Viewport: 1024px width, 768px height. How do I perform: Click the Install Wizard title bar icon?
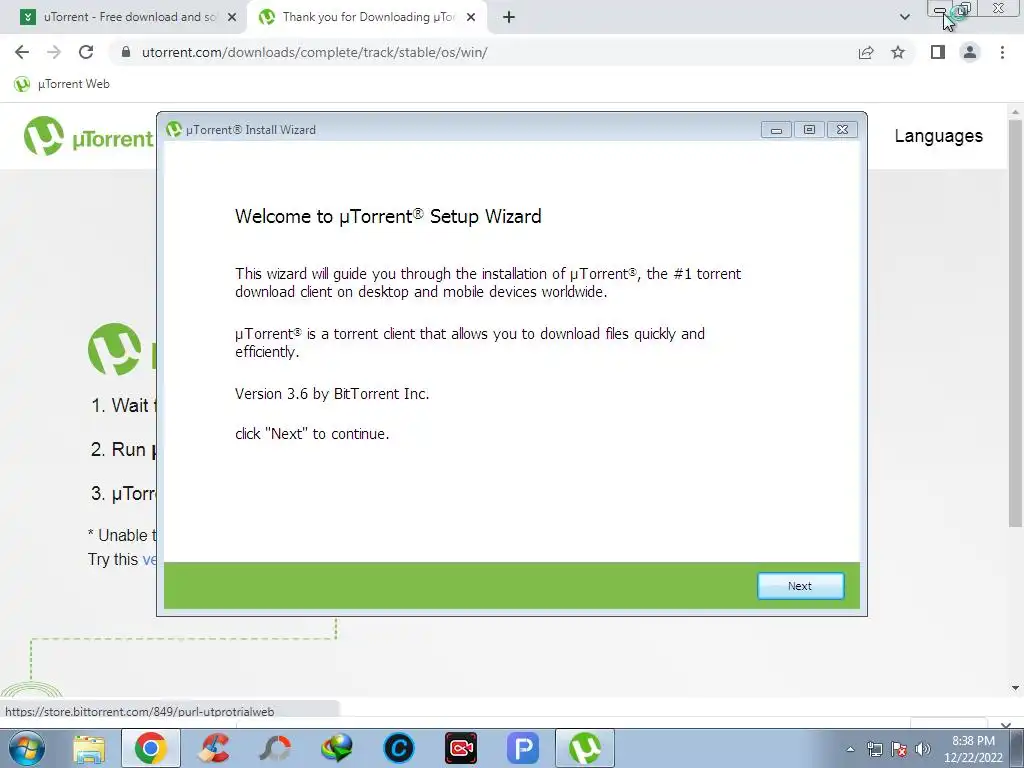point(174,129)
